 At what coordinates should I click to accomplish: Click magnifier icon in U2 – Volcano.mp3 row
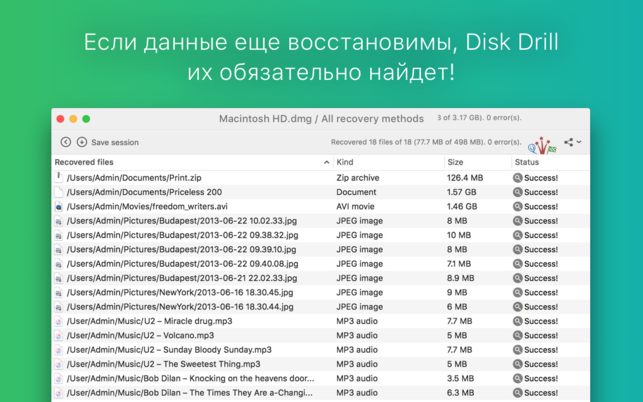pyautogui.click(x=518, y=336)
